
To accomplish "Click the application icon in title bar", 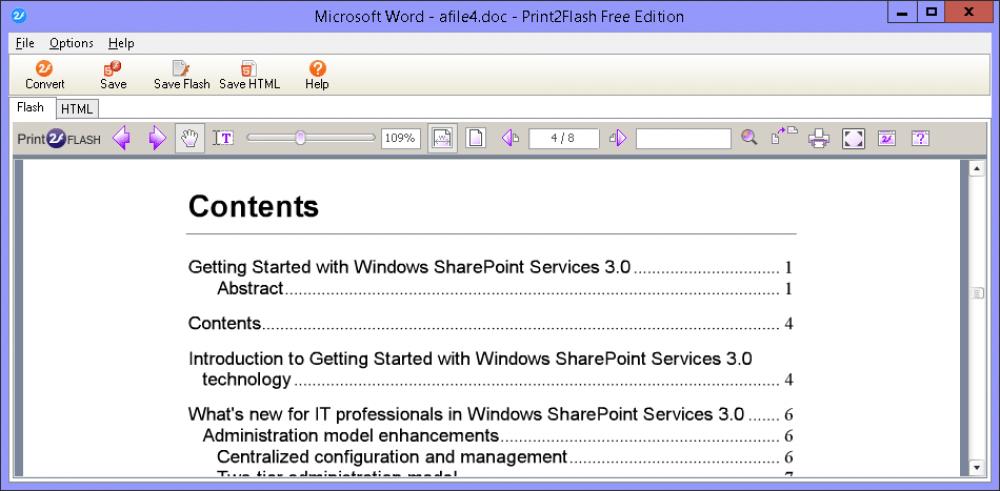I will (x=19, y=15).
